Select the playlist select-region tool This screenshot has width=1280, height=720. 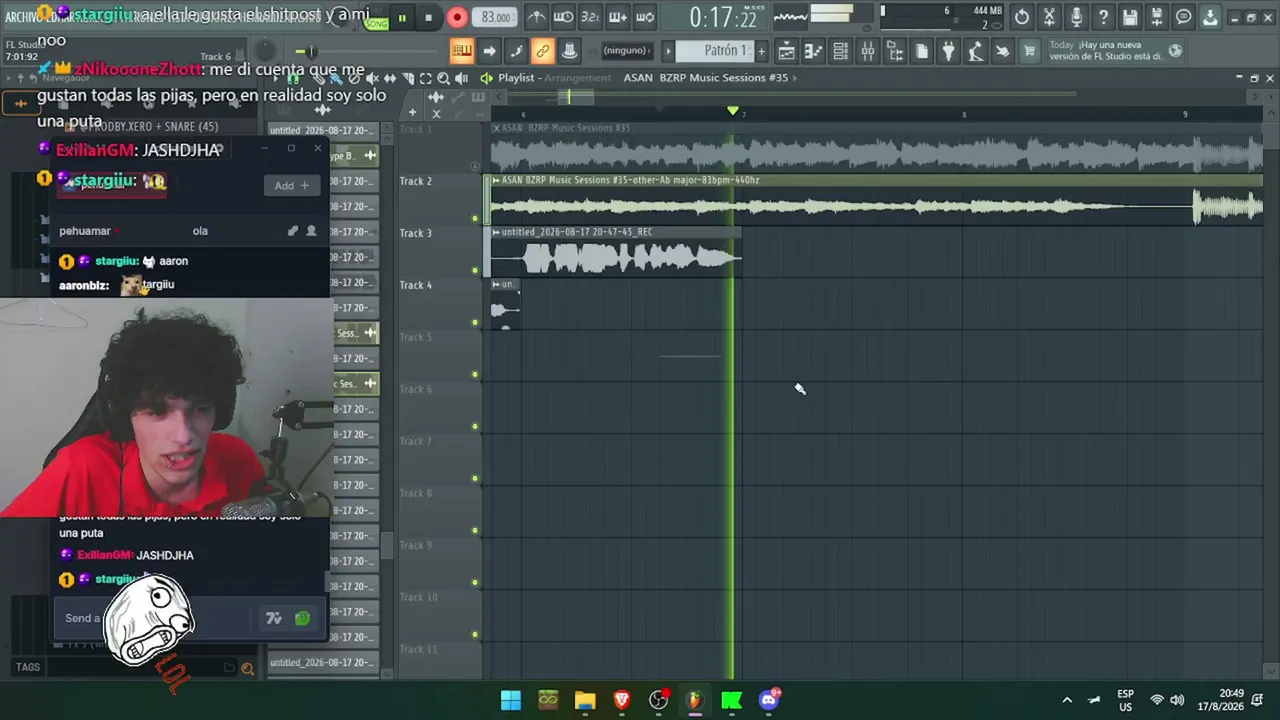pyautogui.click(x=426, y=78)
